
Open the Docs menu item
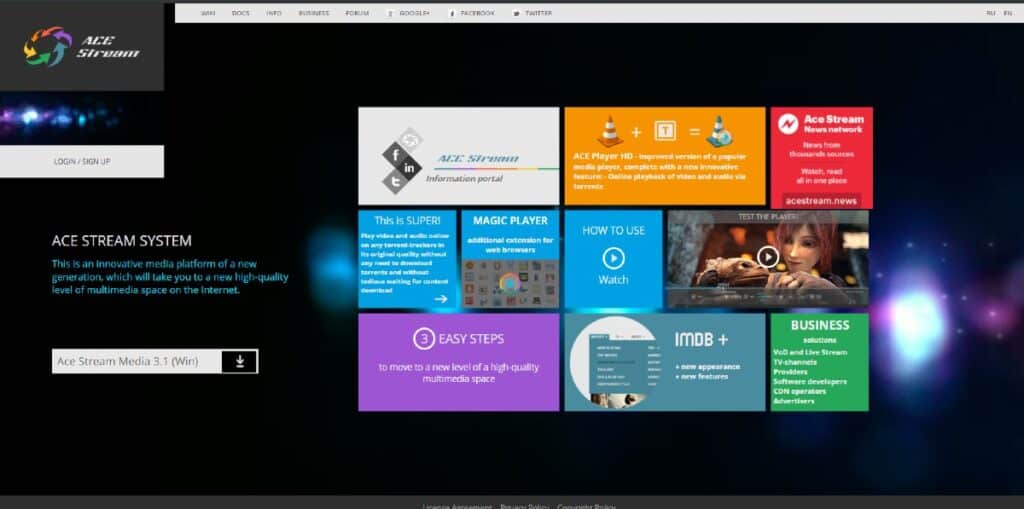[x=240, y=13]
